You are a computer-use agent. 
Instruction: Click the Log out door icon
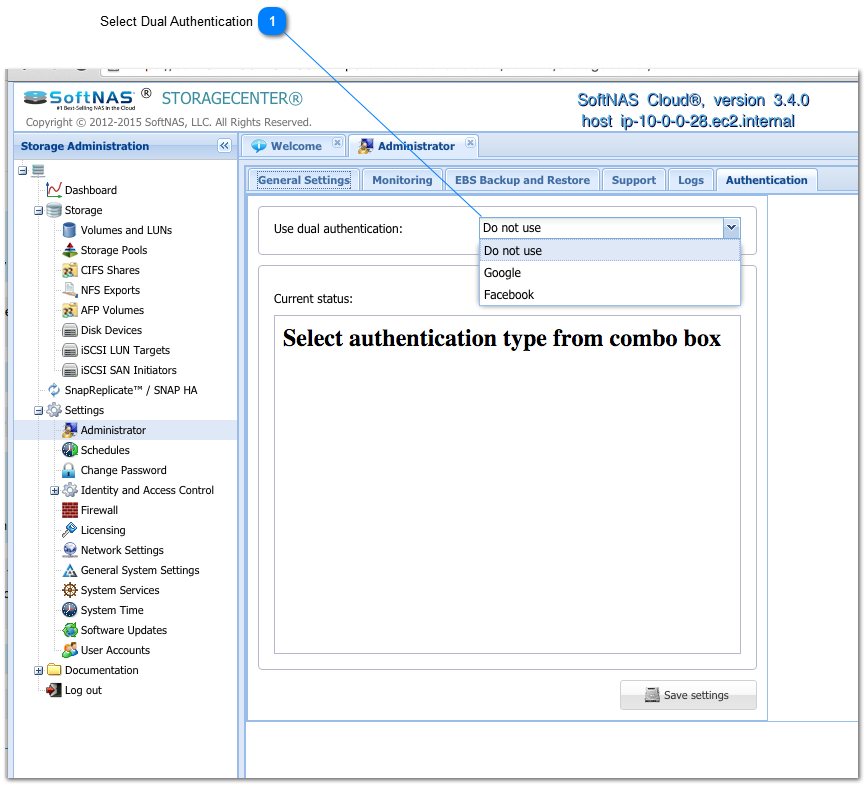[54, 690]
